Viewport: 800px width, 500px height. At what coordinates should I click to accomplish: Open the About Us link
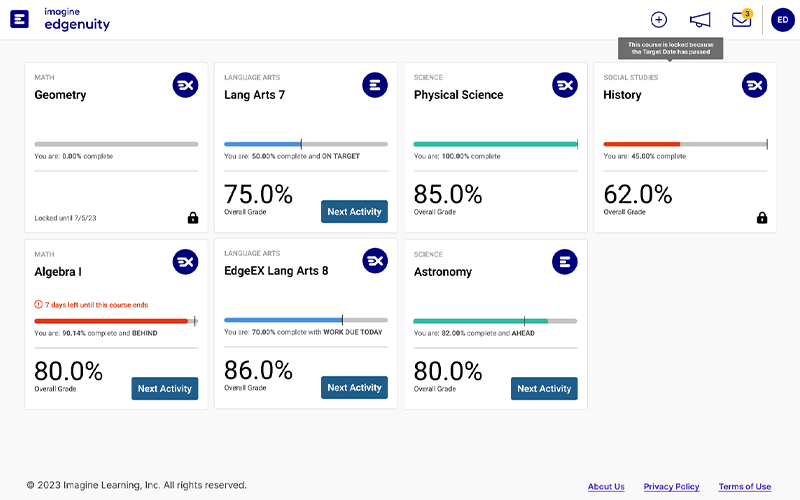coord(606,487)
